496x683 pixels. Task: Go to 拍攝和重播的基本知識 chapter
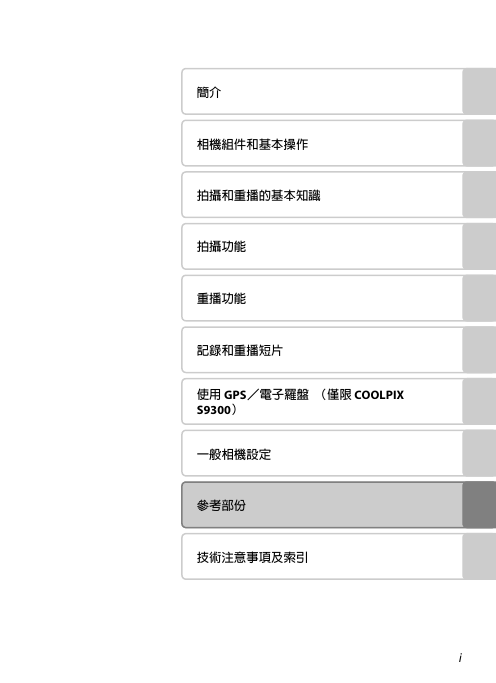(322, 195)
